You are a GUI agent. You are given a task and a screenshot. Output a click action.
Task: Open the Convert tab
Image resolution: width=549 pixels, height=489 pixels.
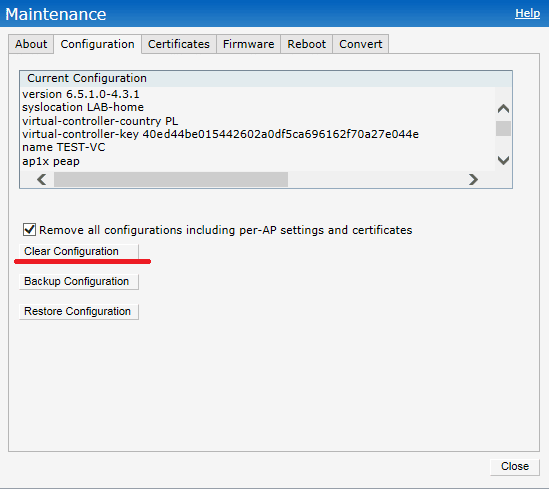[x=360, y=44]
